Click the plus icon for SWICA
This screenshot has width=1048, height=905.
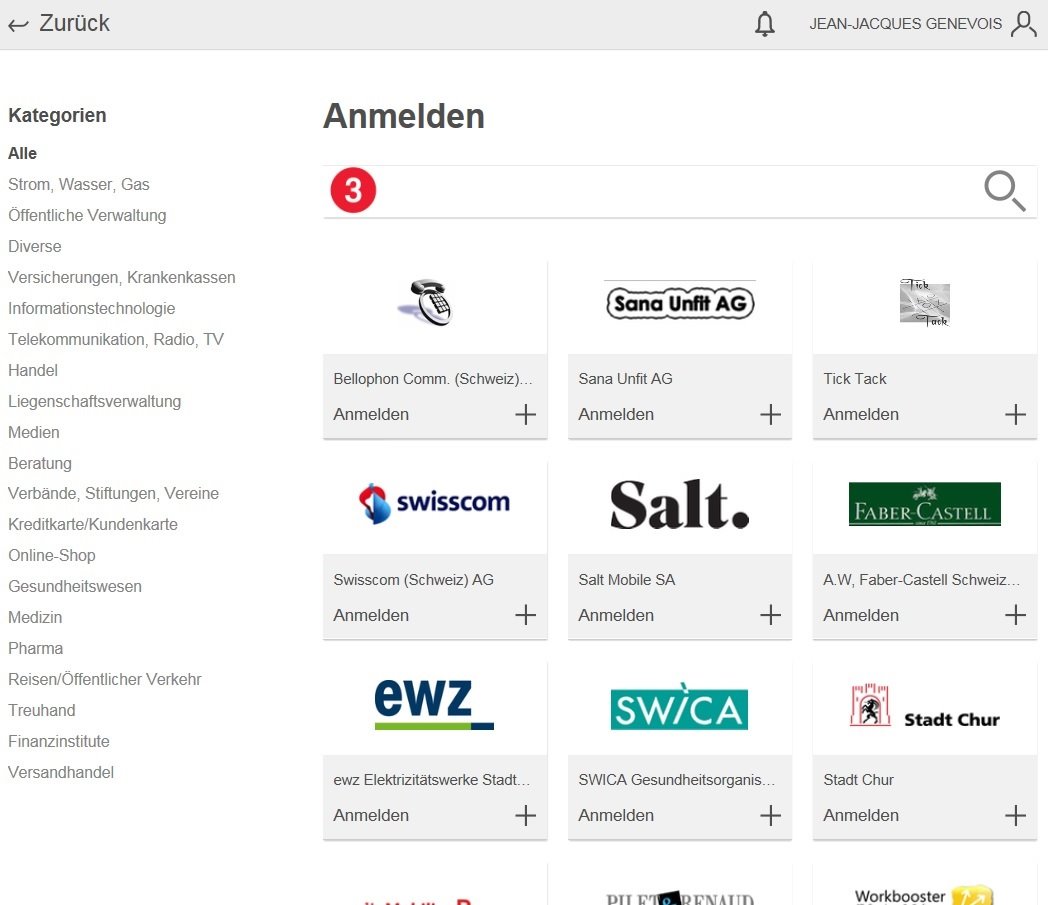(770, 815)
